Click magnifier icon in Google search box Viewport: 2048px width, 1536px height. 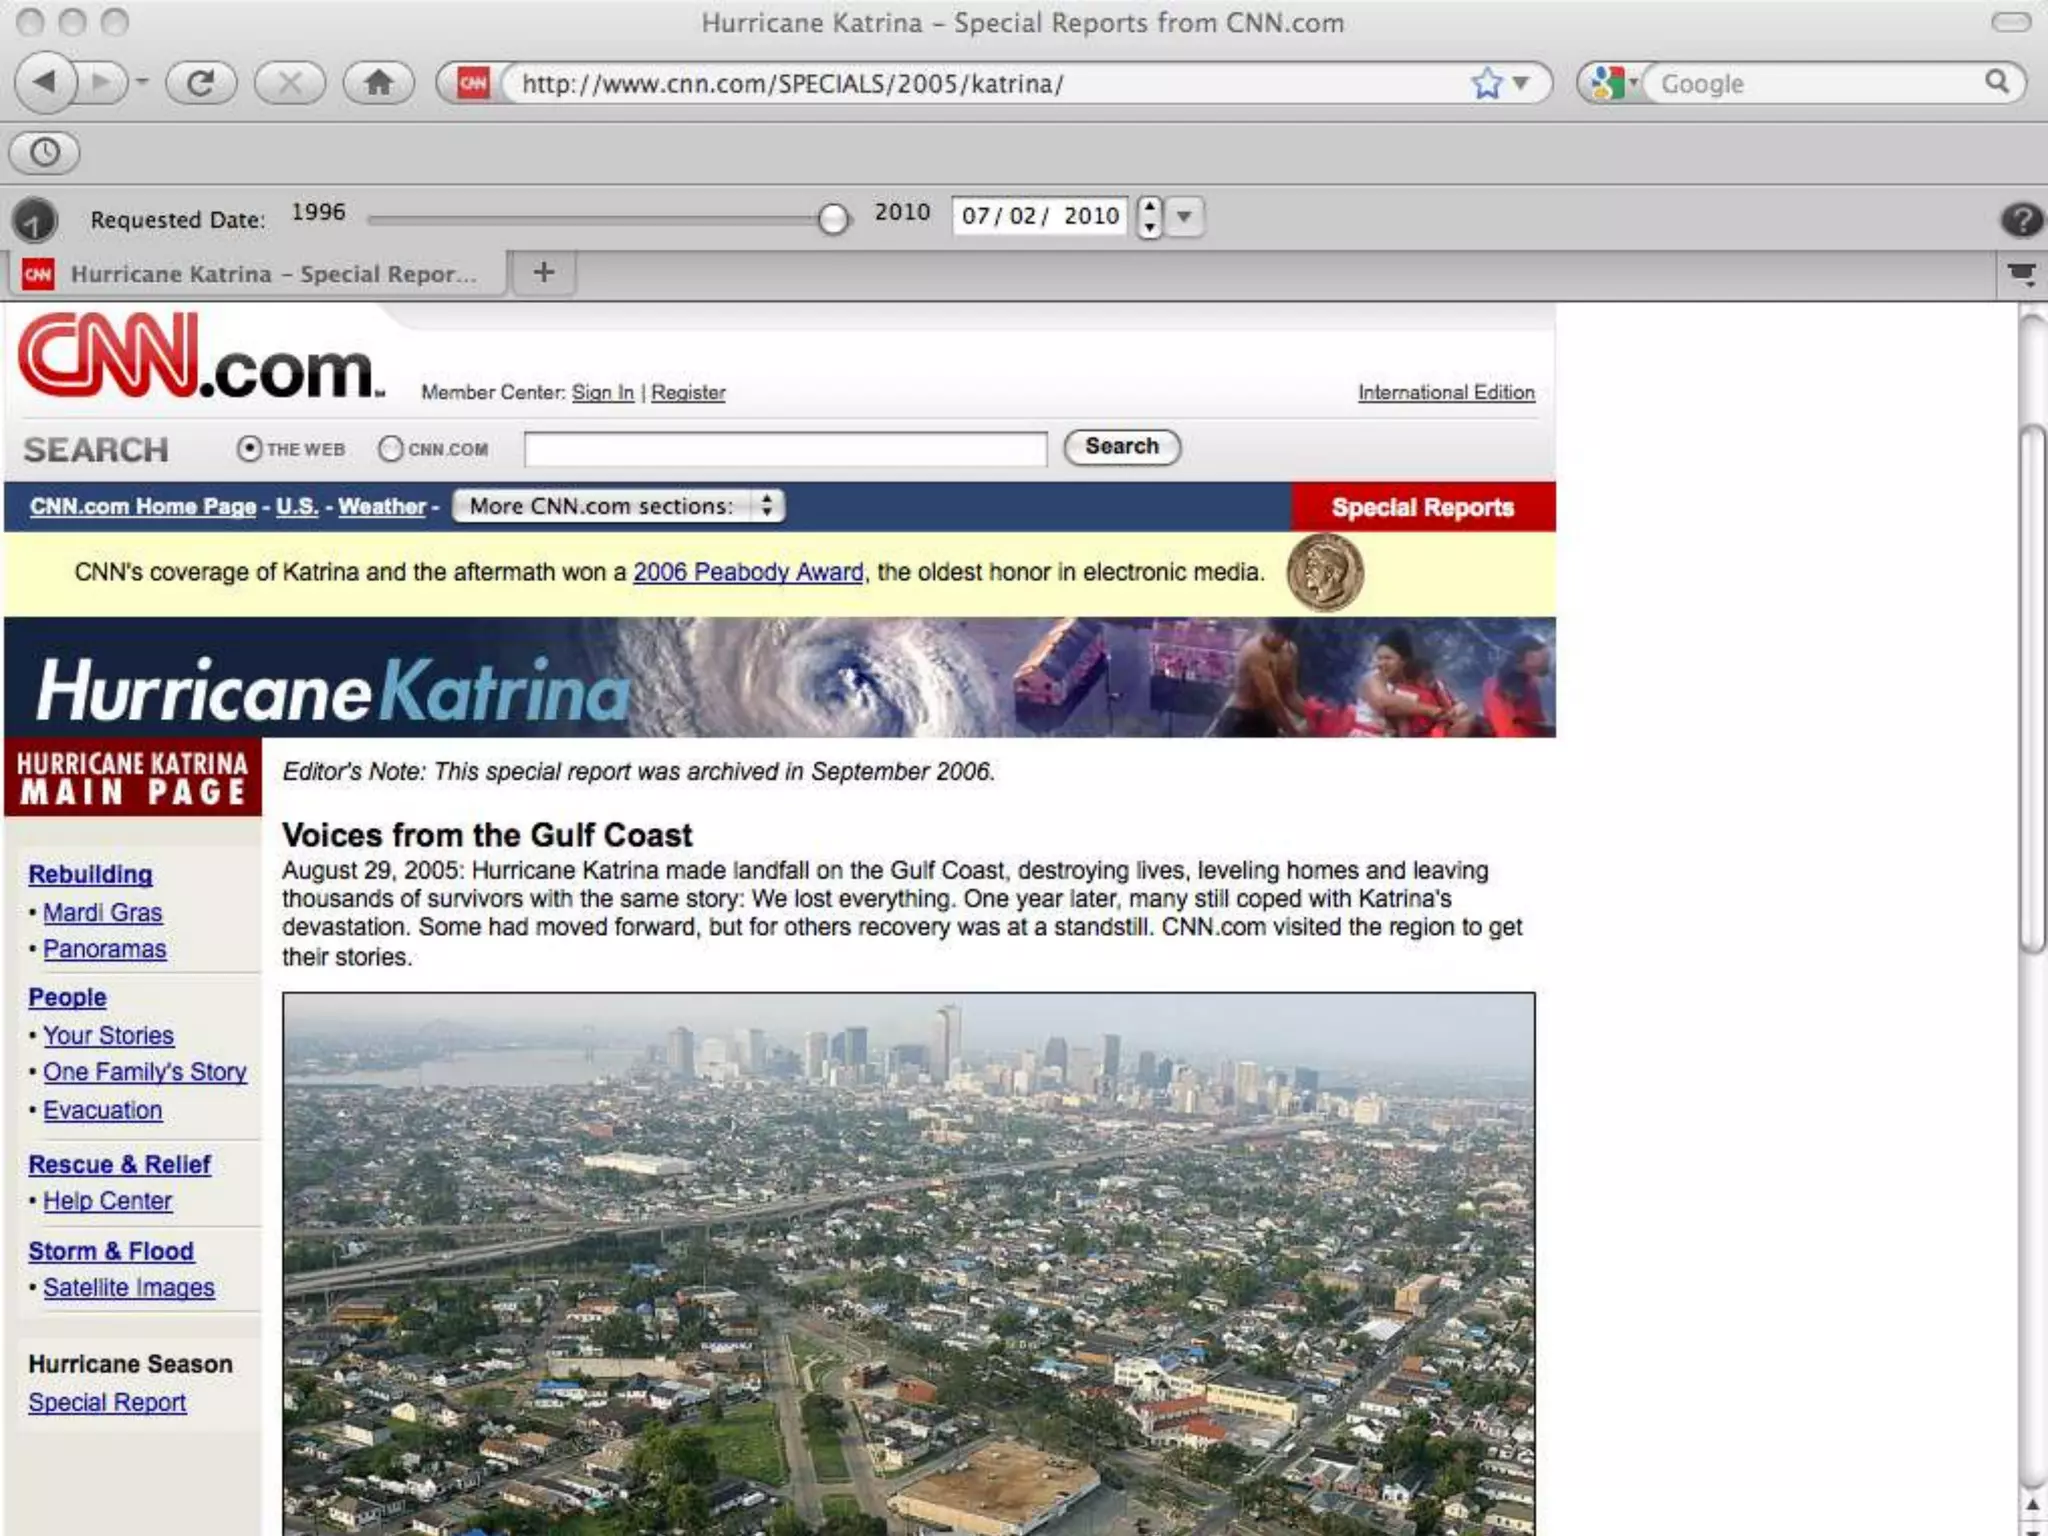click(1997, 82)
